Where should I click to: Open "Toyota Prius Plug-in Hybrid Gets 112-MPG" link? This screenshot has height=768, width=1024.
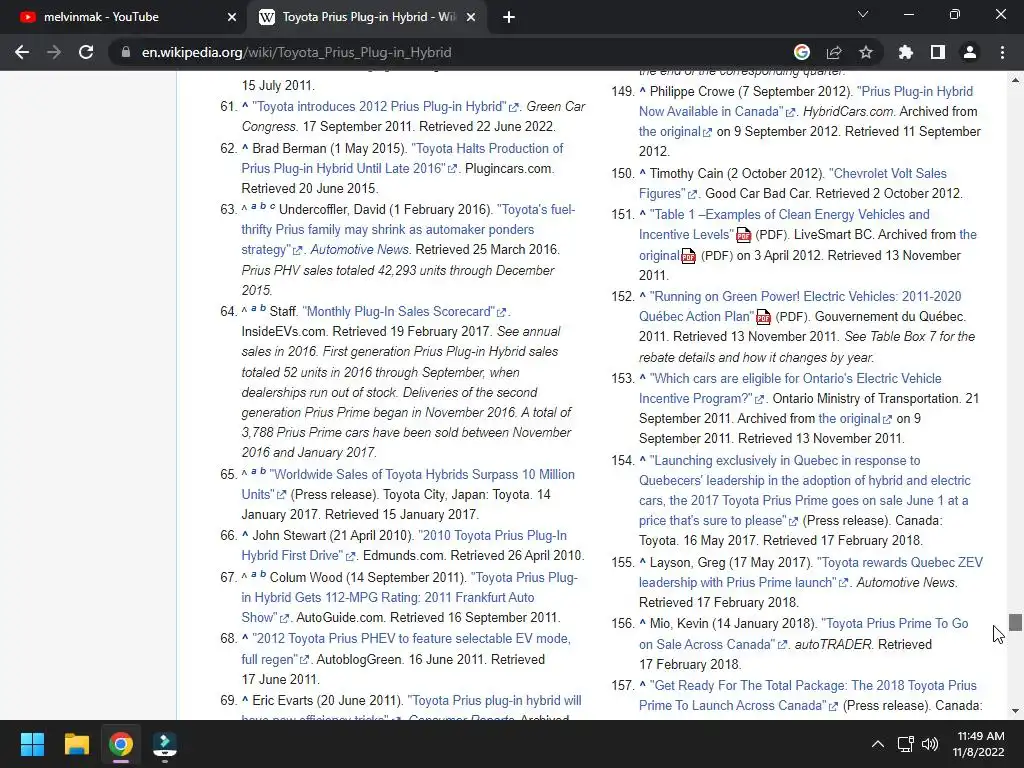click(x=409, y=597)
